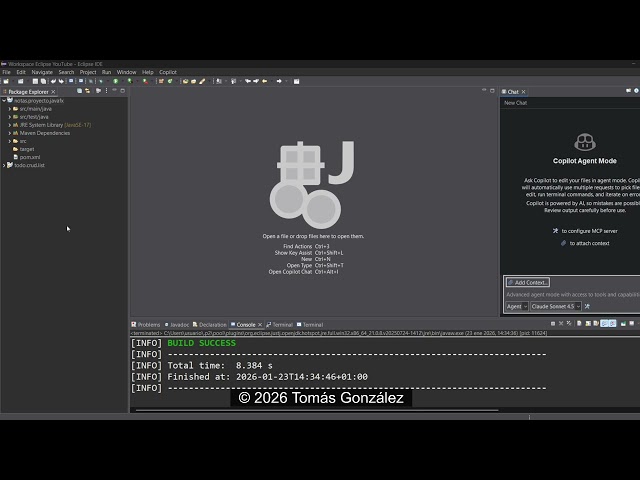This screenshot has height=480, width=640.
Task: Expand the src/main/java folder
Action: point(10,109)
